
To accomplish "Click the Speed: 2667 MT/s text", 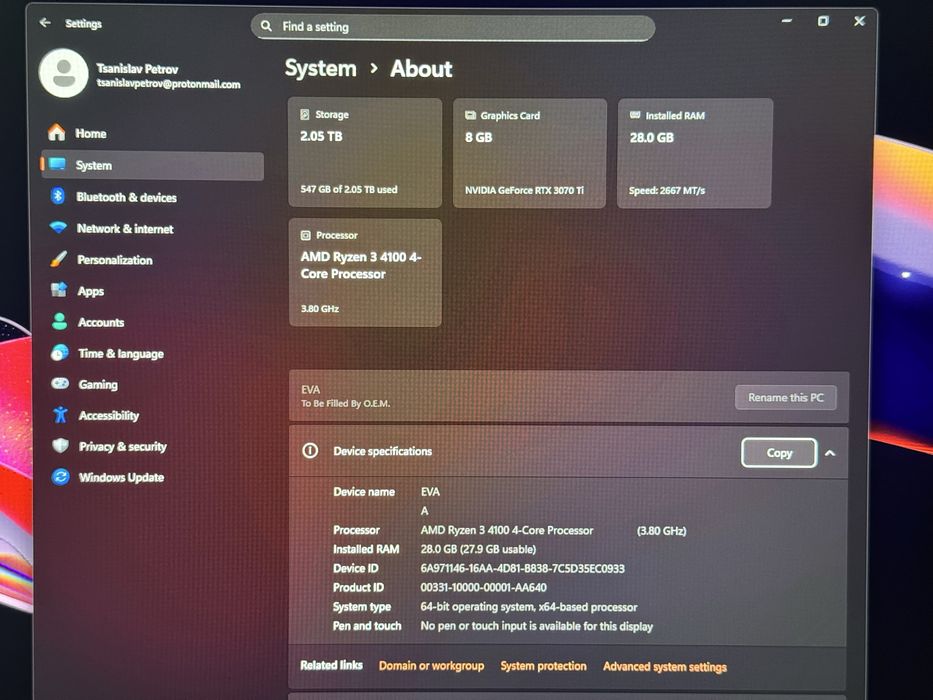I will [x=667, y=190].
